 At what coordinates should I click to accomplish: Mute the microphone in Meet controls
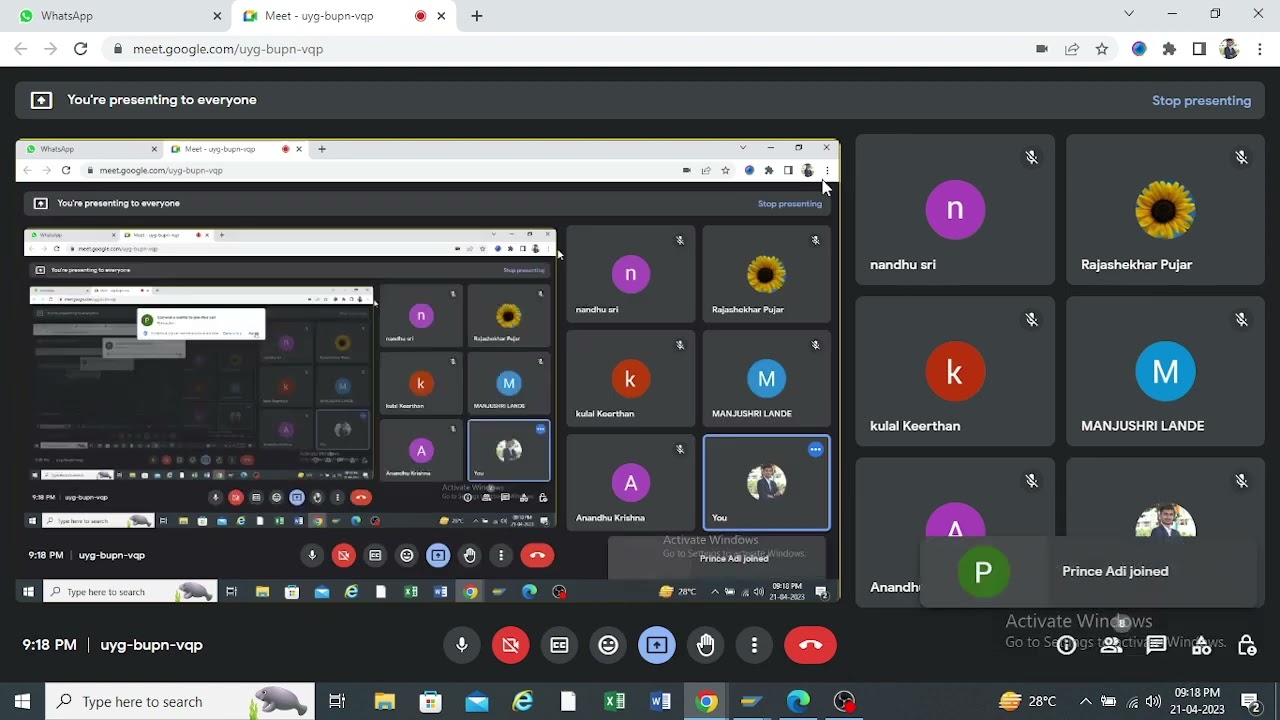[462, 645]
